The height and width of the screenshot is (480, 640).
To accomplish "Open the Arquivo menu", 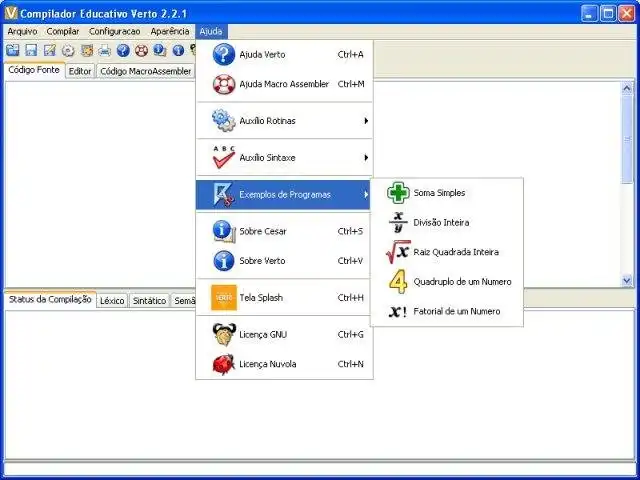I will [22, 31].
